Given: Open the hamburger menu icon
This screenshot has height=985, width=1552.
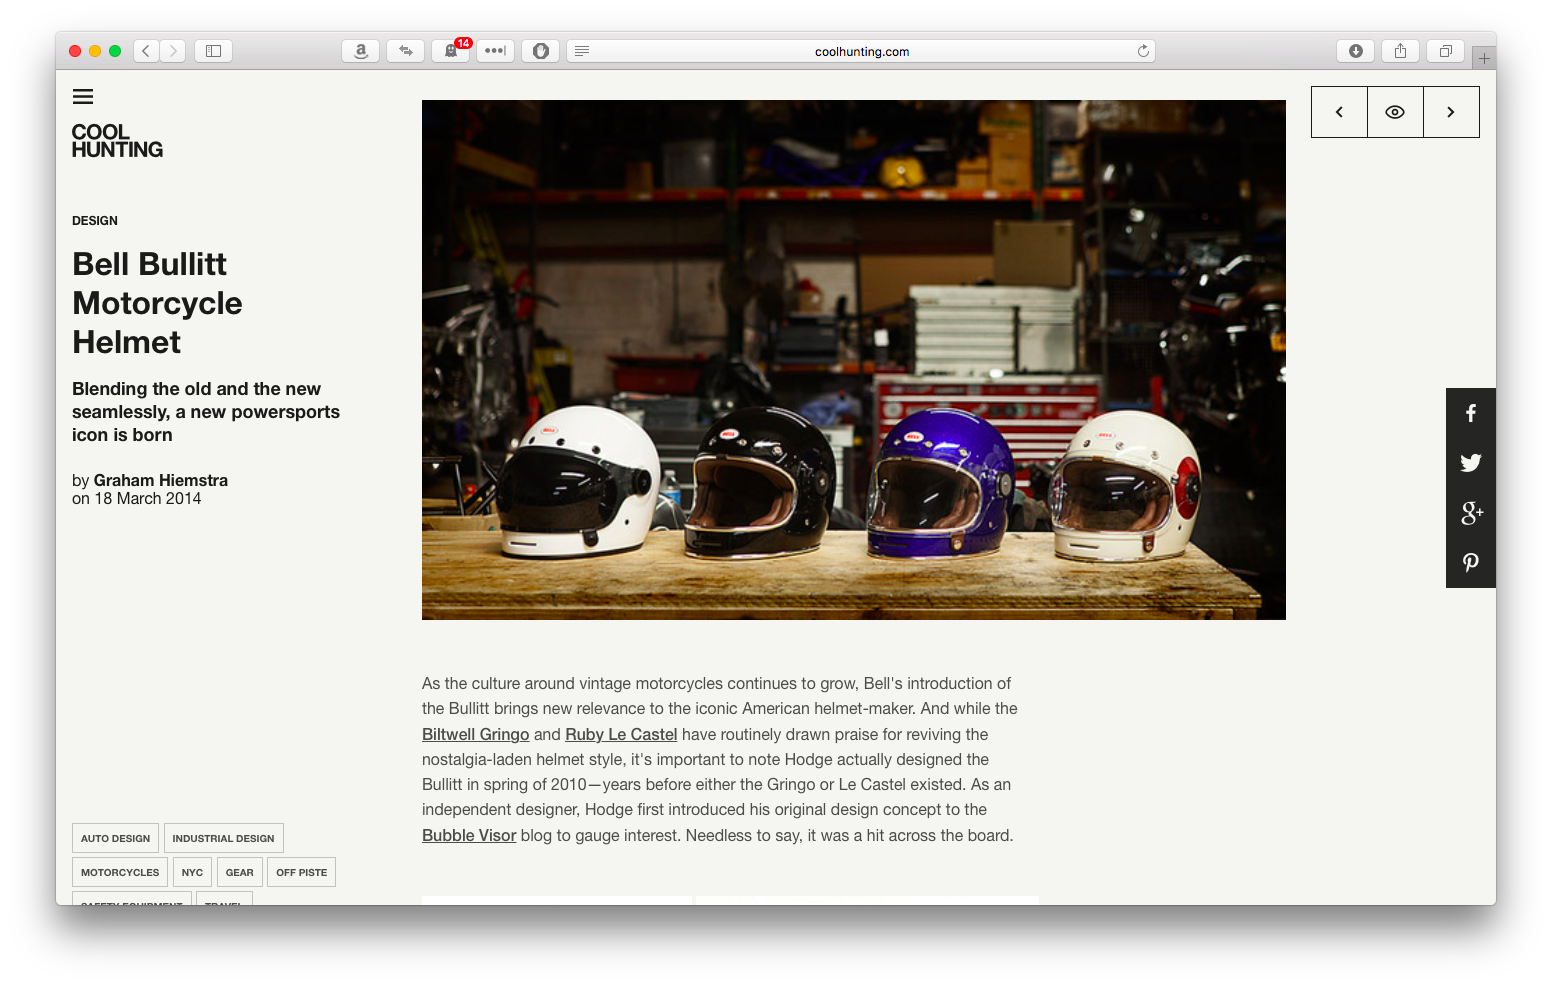Looking at the screenshot, I should (83, 97).
